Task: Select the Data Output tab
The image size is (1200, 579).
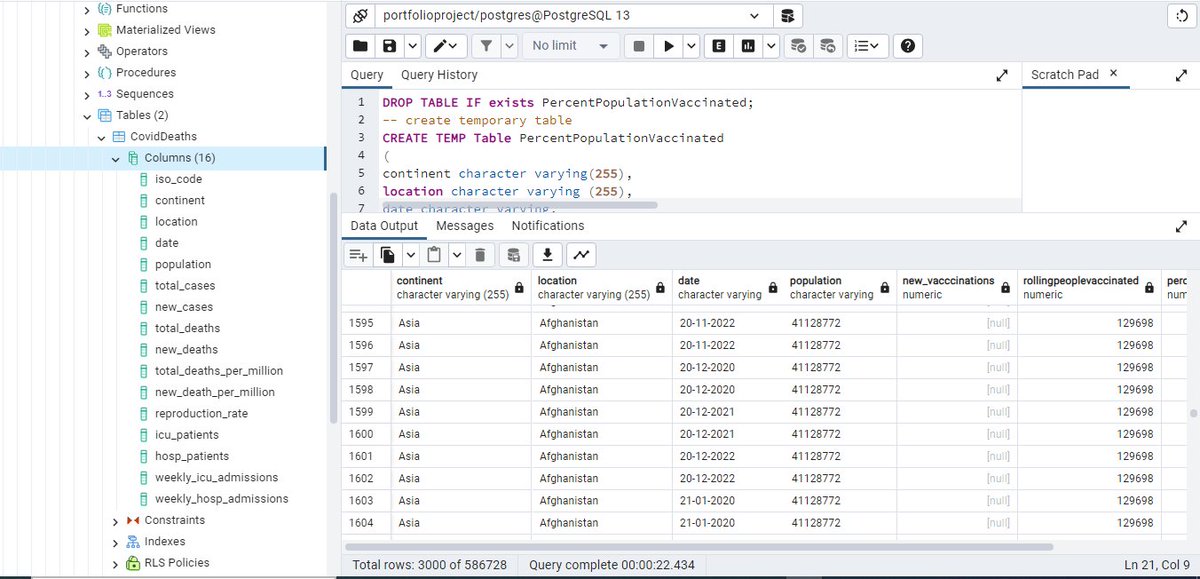Action: [384, 226]
